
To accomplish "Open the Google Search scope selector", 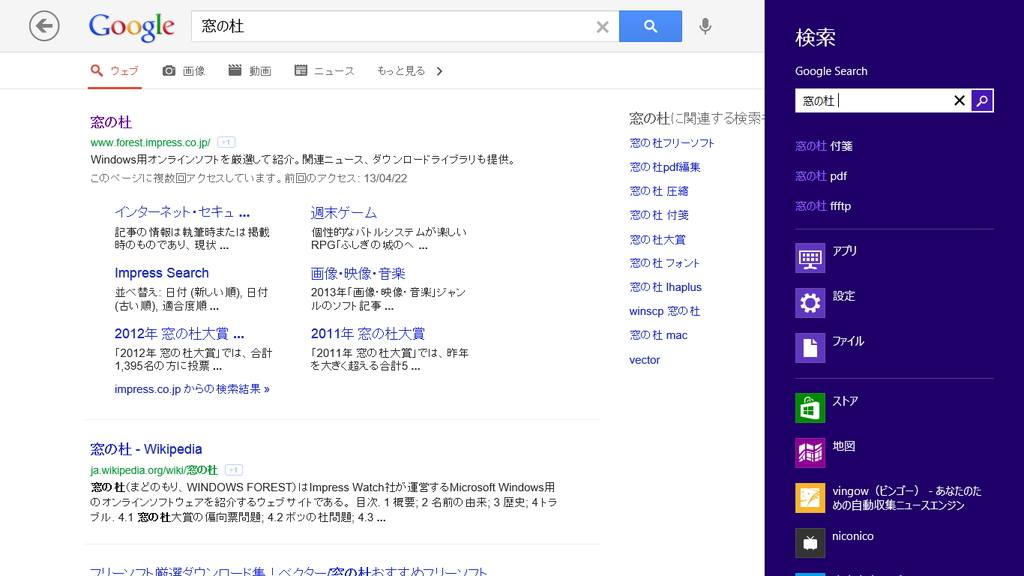I will click(831, 71).
